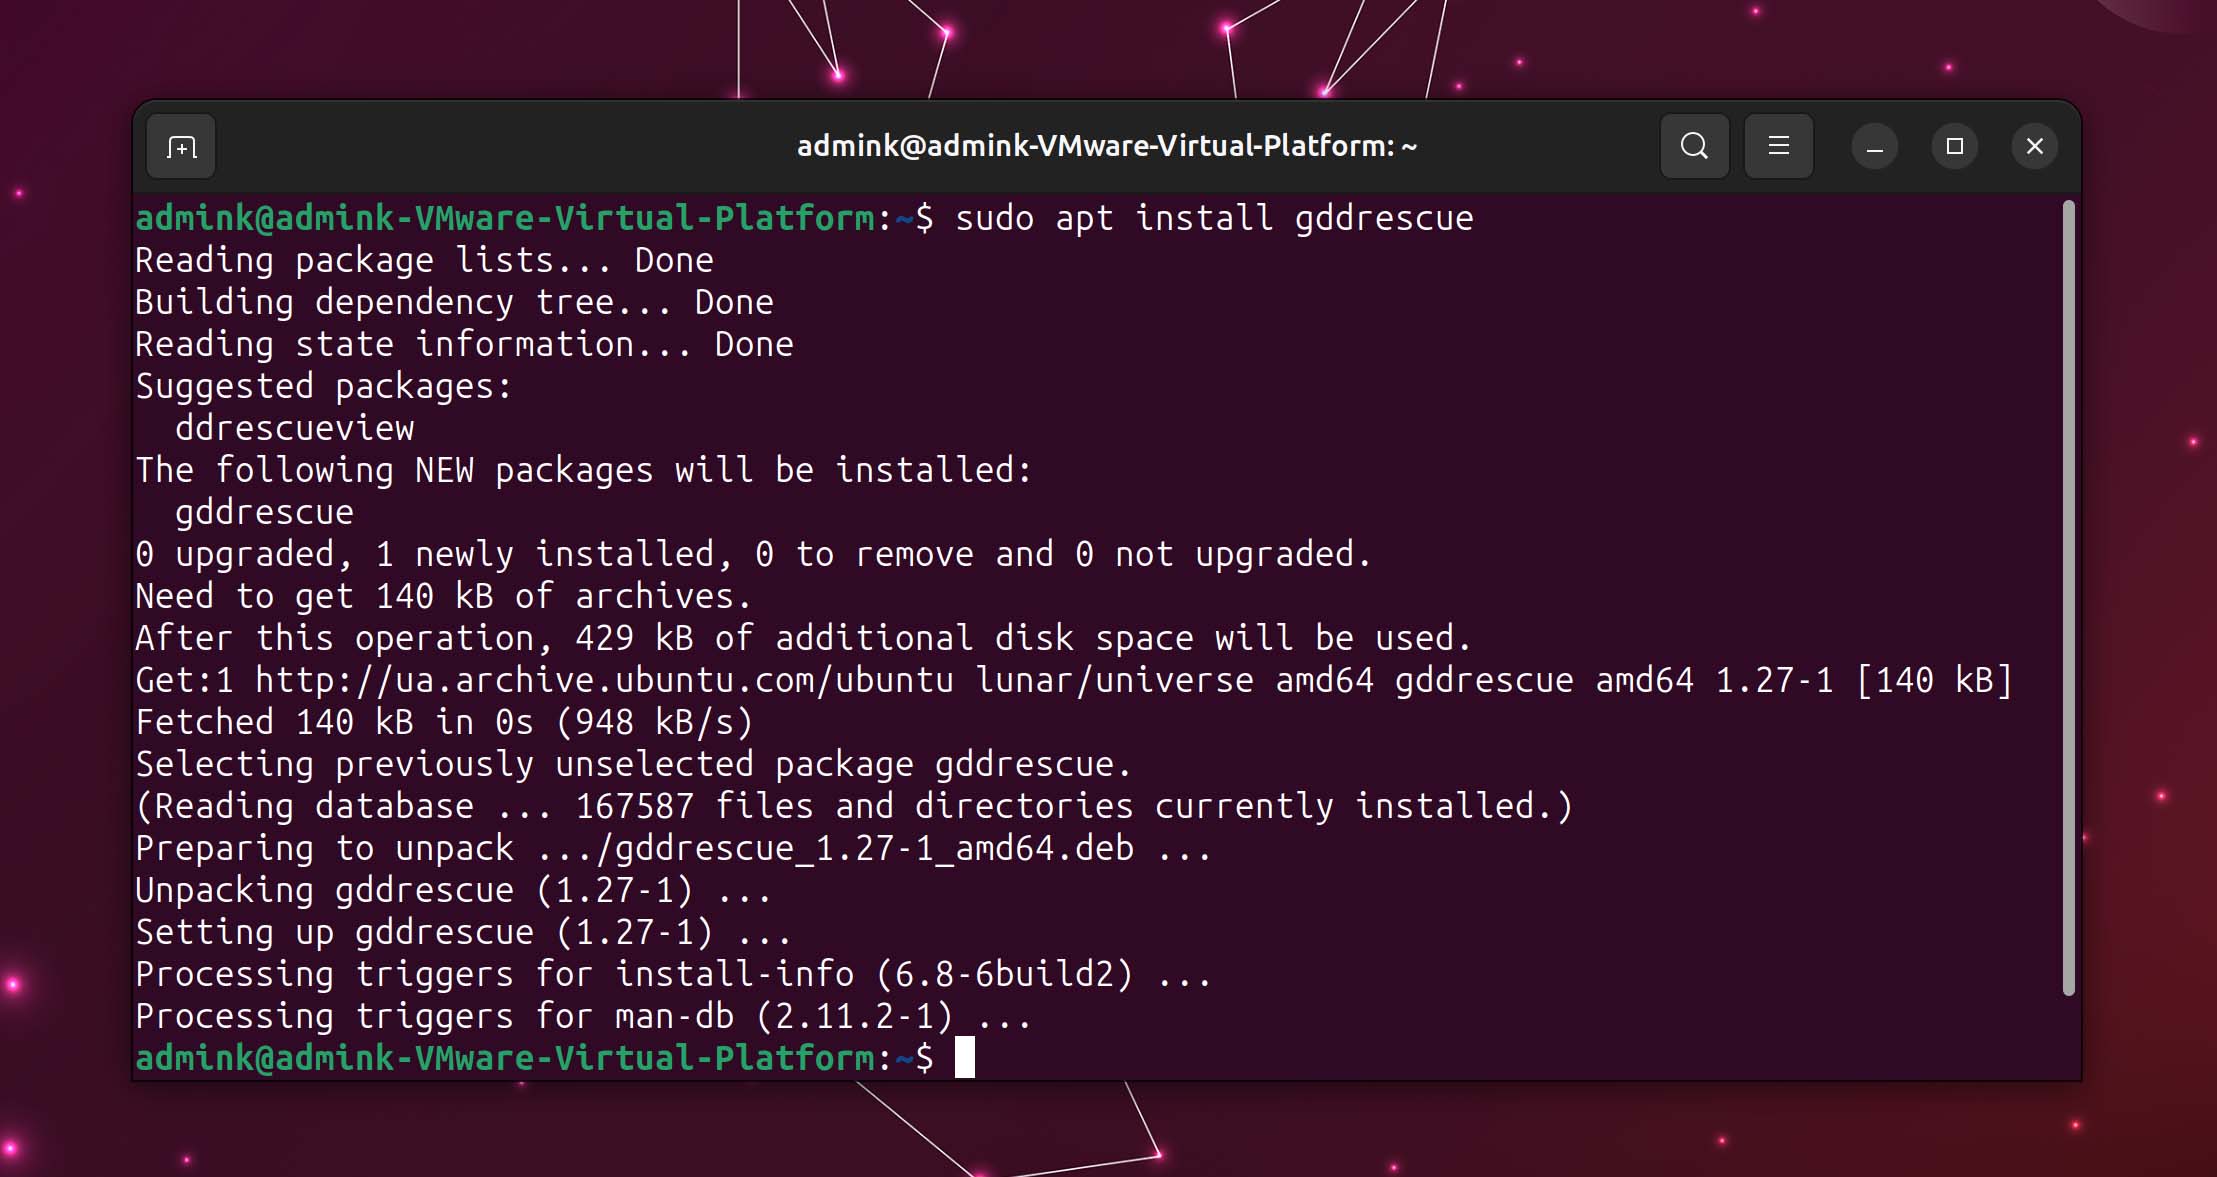Image resolution: width=2217 pixels, height=1177 pixels.
Task: Click the magnifier to search terminal output
Action: (x=1694, y=146)
